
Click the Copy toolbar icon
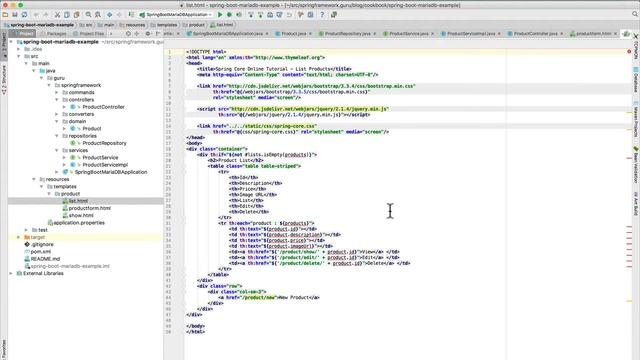tap(67, 15)
